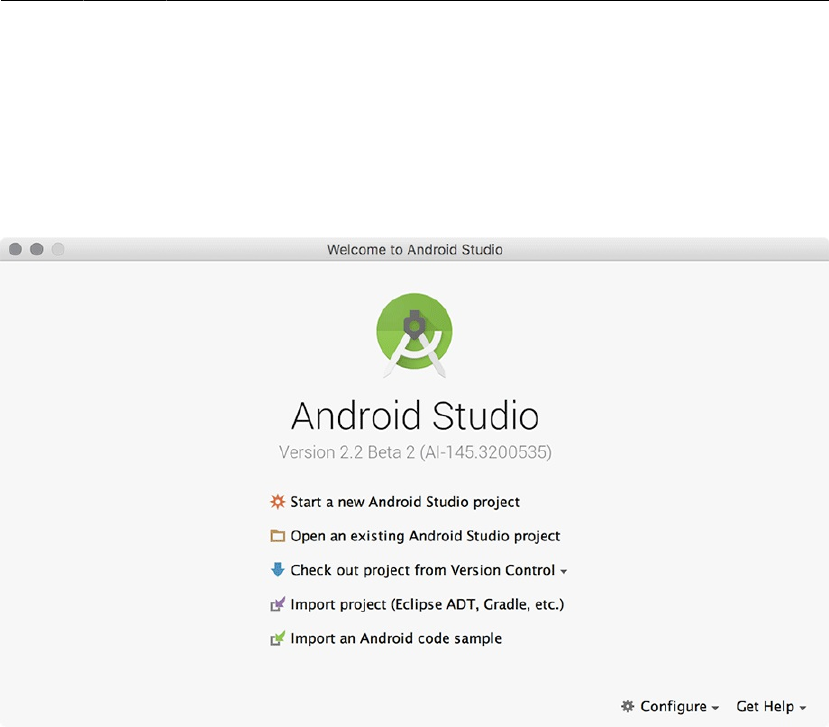
Task: Close the Welcome window with leftmost button
Action: point(15,249)
